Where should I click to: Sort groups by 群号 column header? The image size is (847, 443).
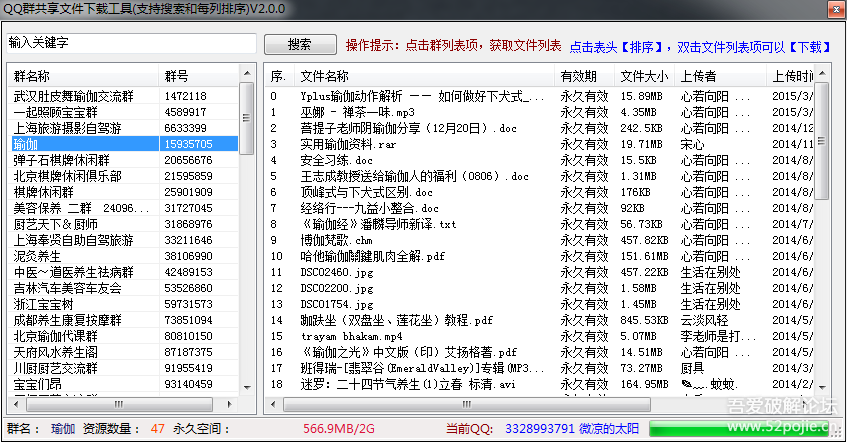[x=197, y=76]
